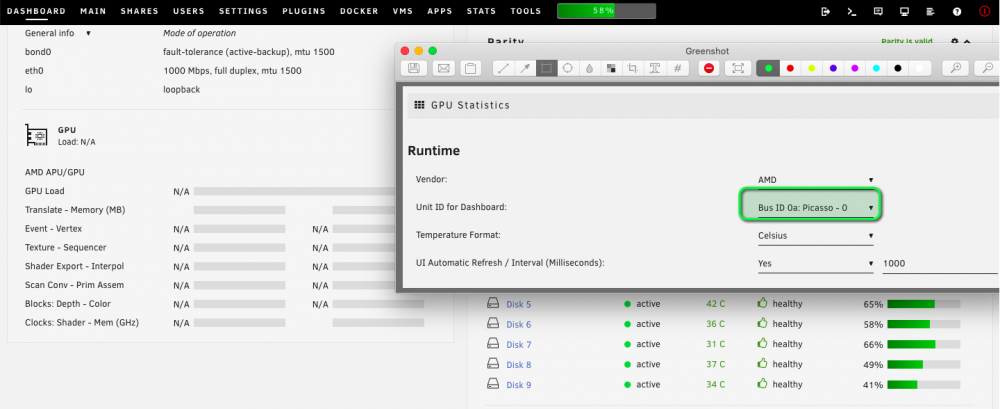Image resolution: width=1000 pixels, height=409 pixels.
Task: Click the monitor info icon in header
Action: (904, 11)
